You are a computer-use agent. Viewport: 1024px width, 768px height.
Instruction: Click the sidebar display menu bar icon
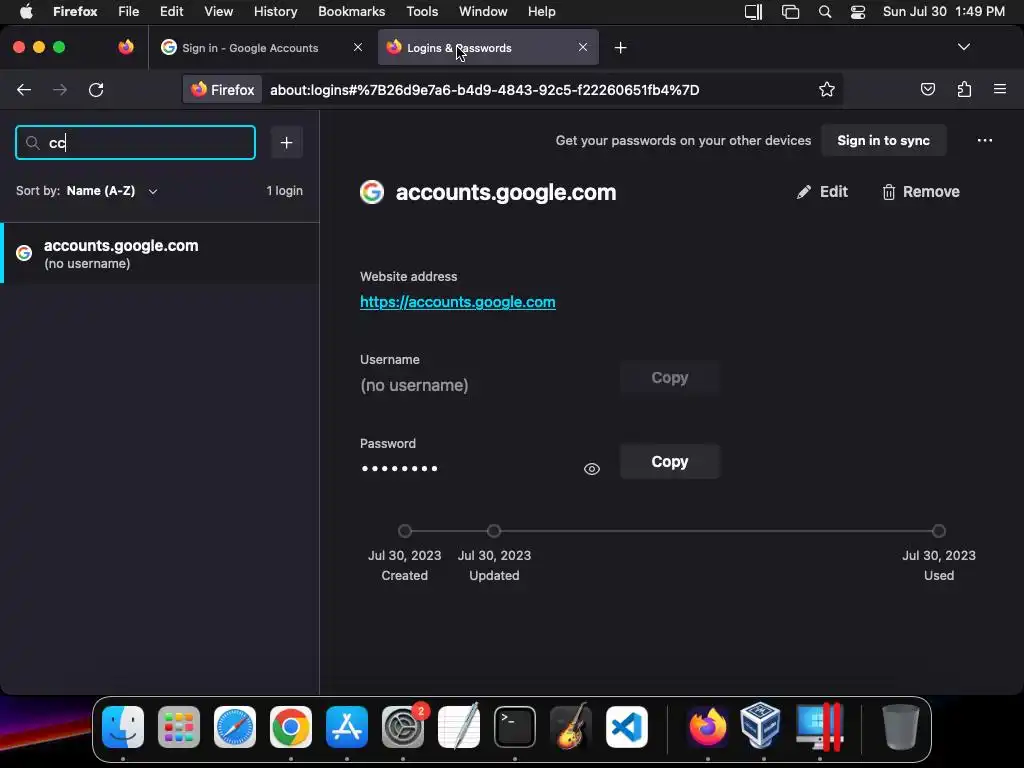pyautogui.click(x=754, y=12)
